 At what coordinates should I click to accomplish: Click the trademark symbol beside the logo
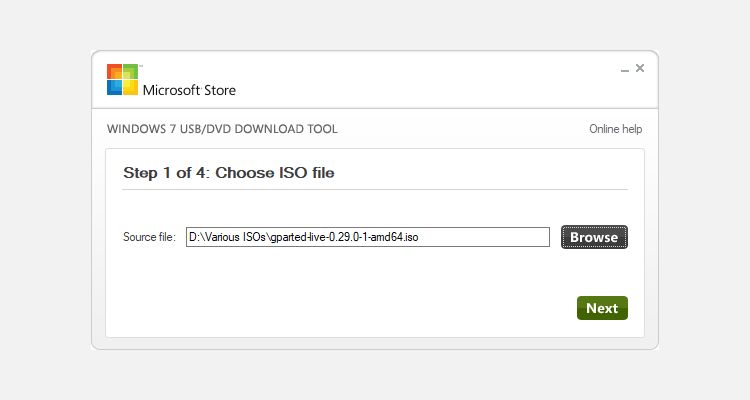[141, 66]
